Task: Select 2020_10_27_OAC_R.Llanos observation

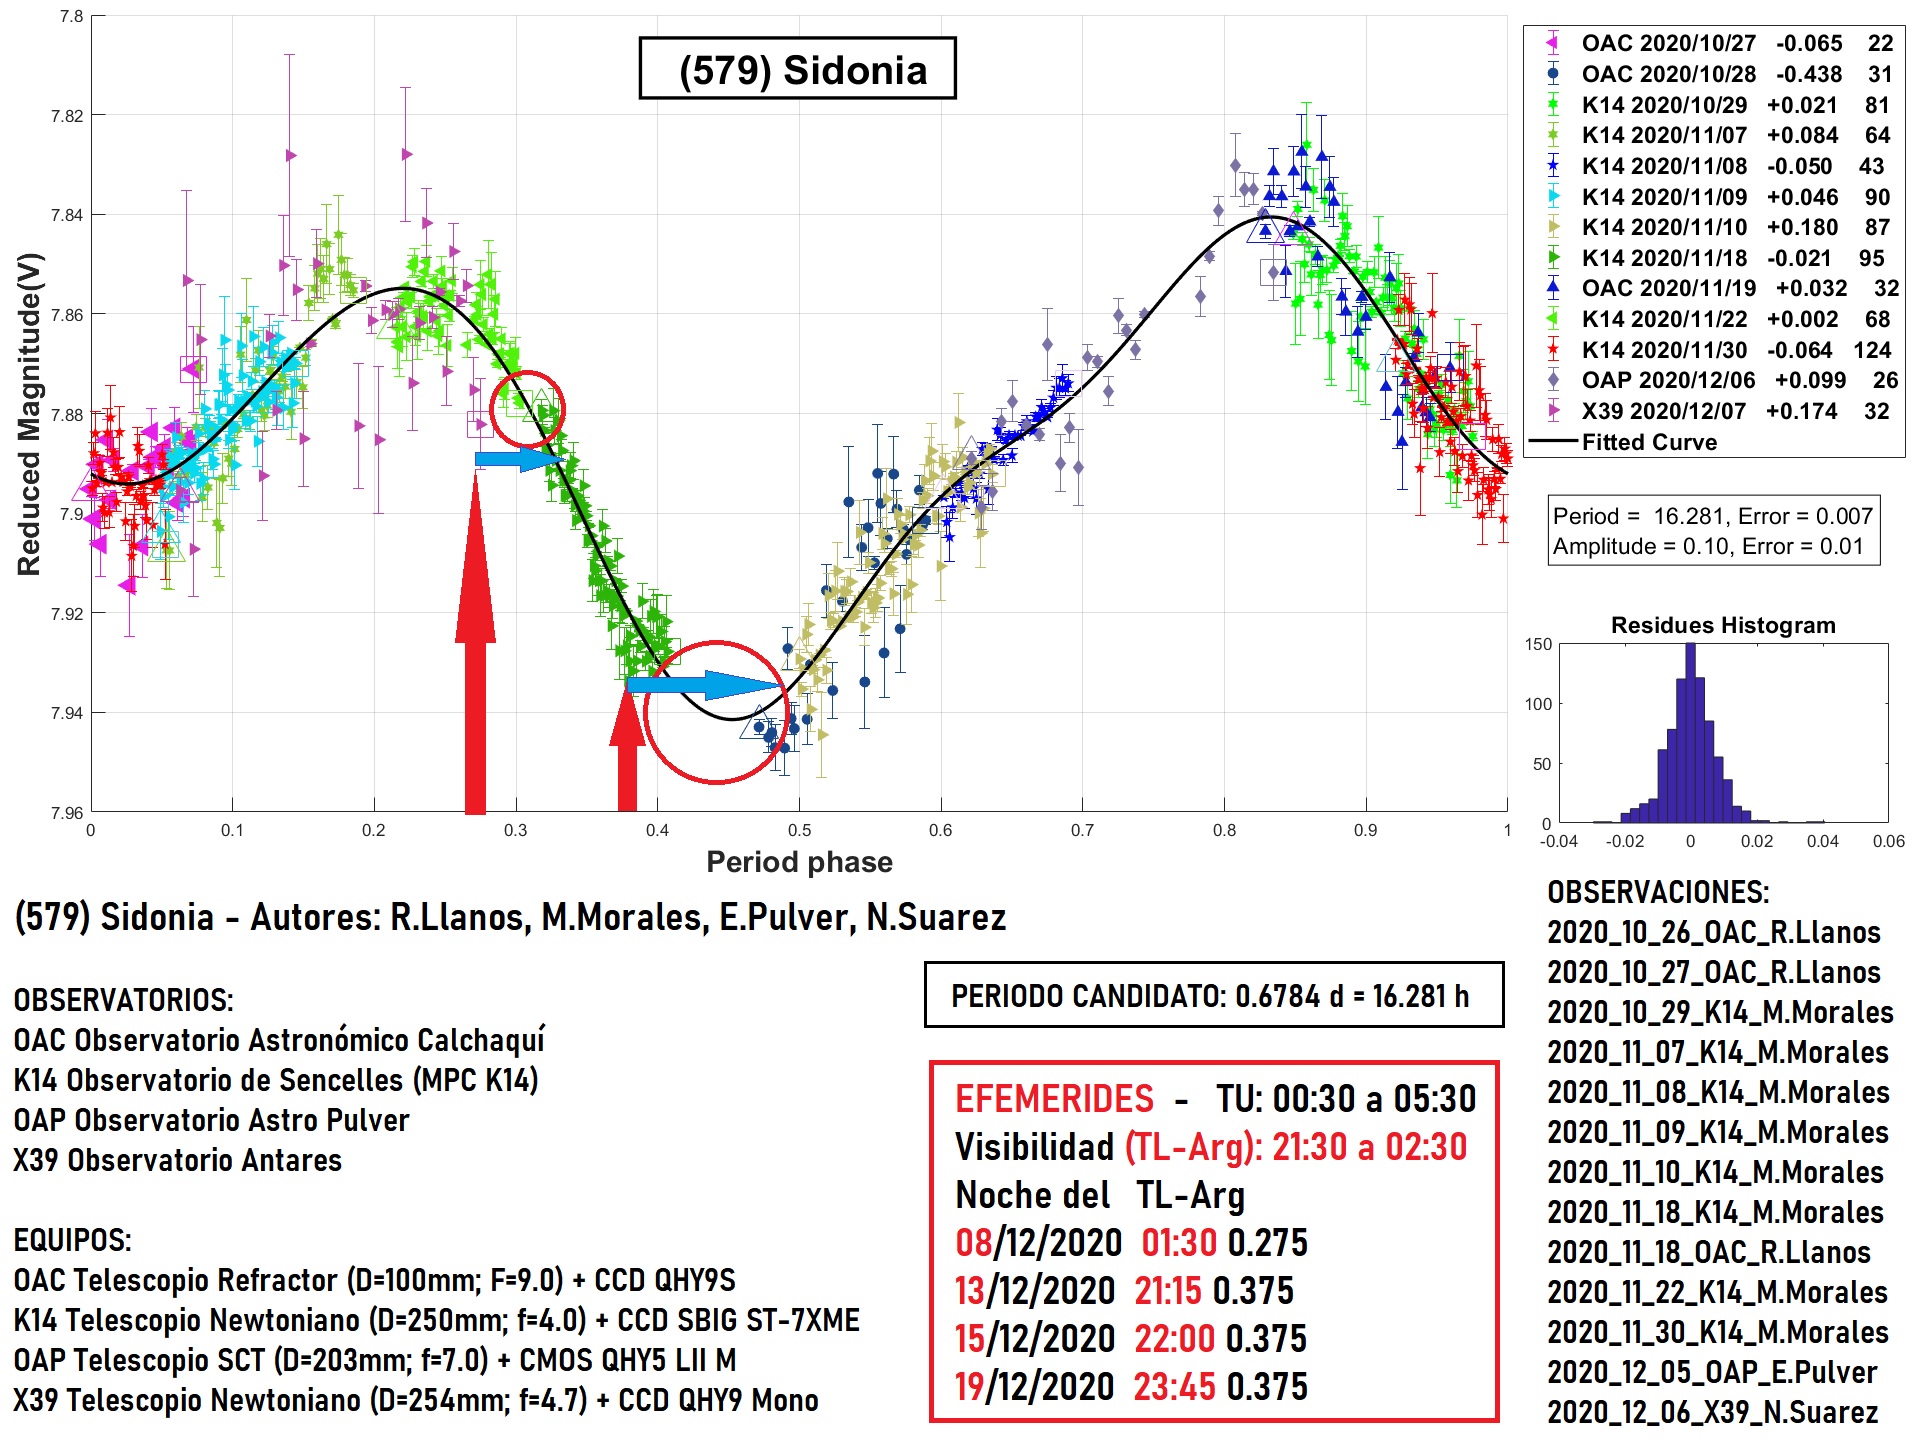Action: [x=1714, y=972]
